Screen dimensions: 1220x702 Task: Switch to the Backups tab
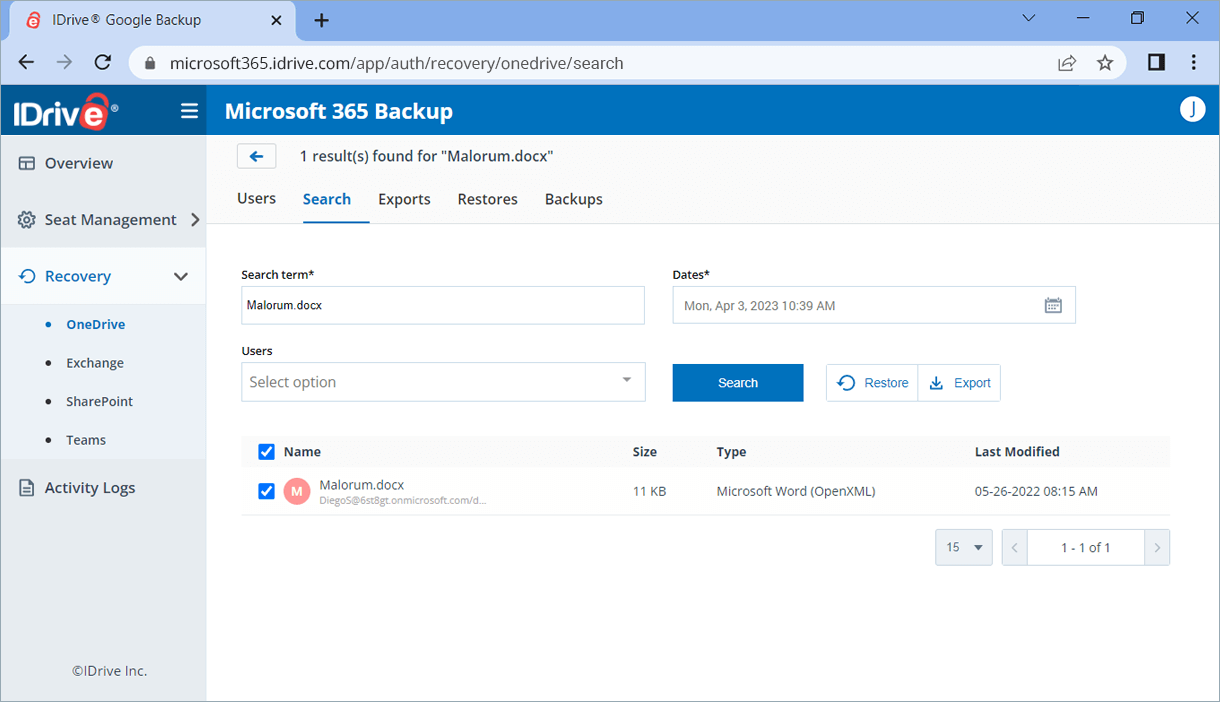tap(574, 199)
